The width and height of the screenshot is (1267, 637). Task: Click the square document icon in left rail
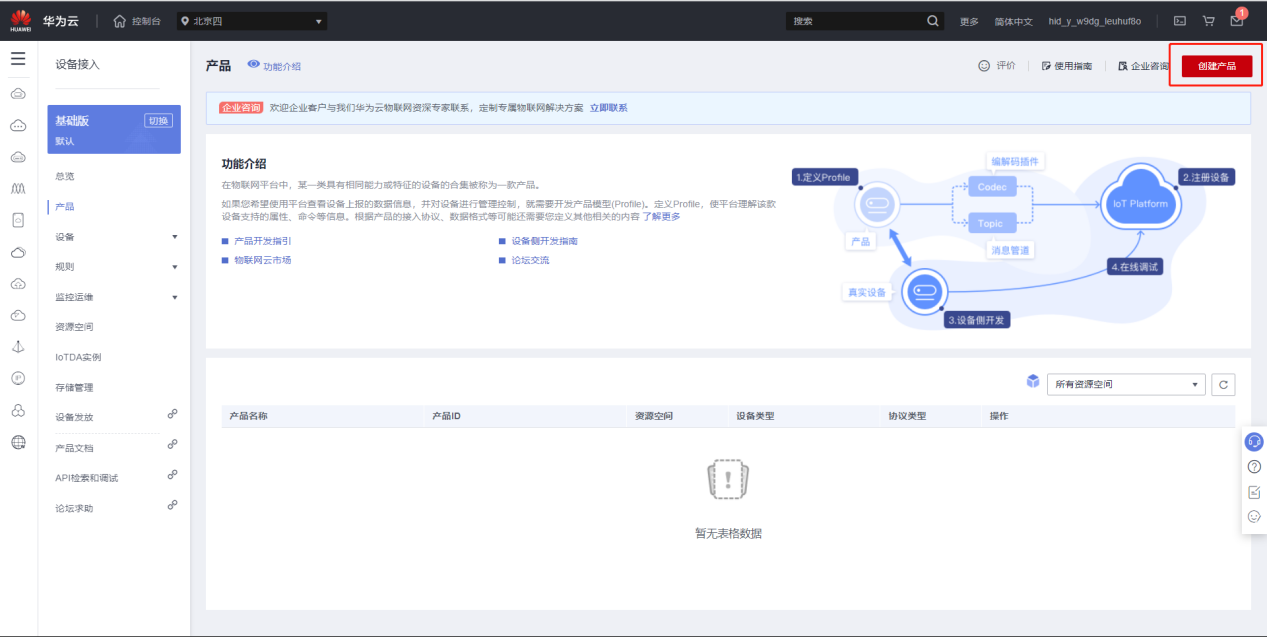(18, 220)
